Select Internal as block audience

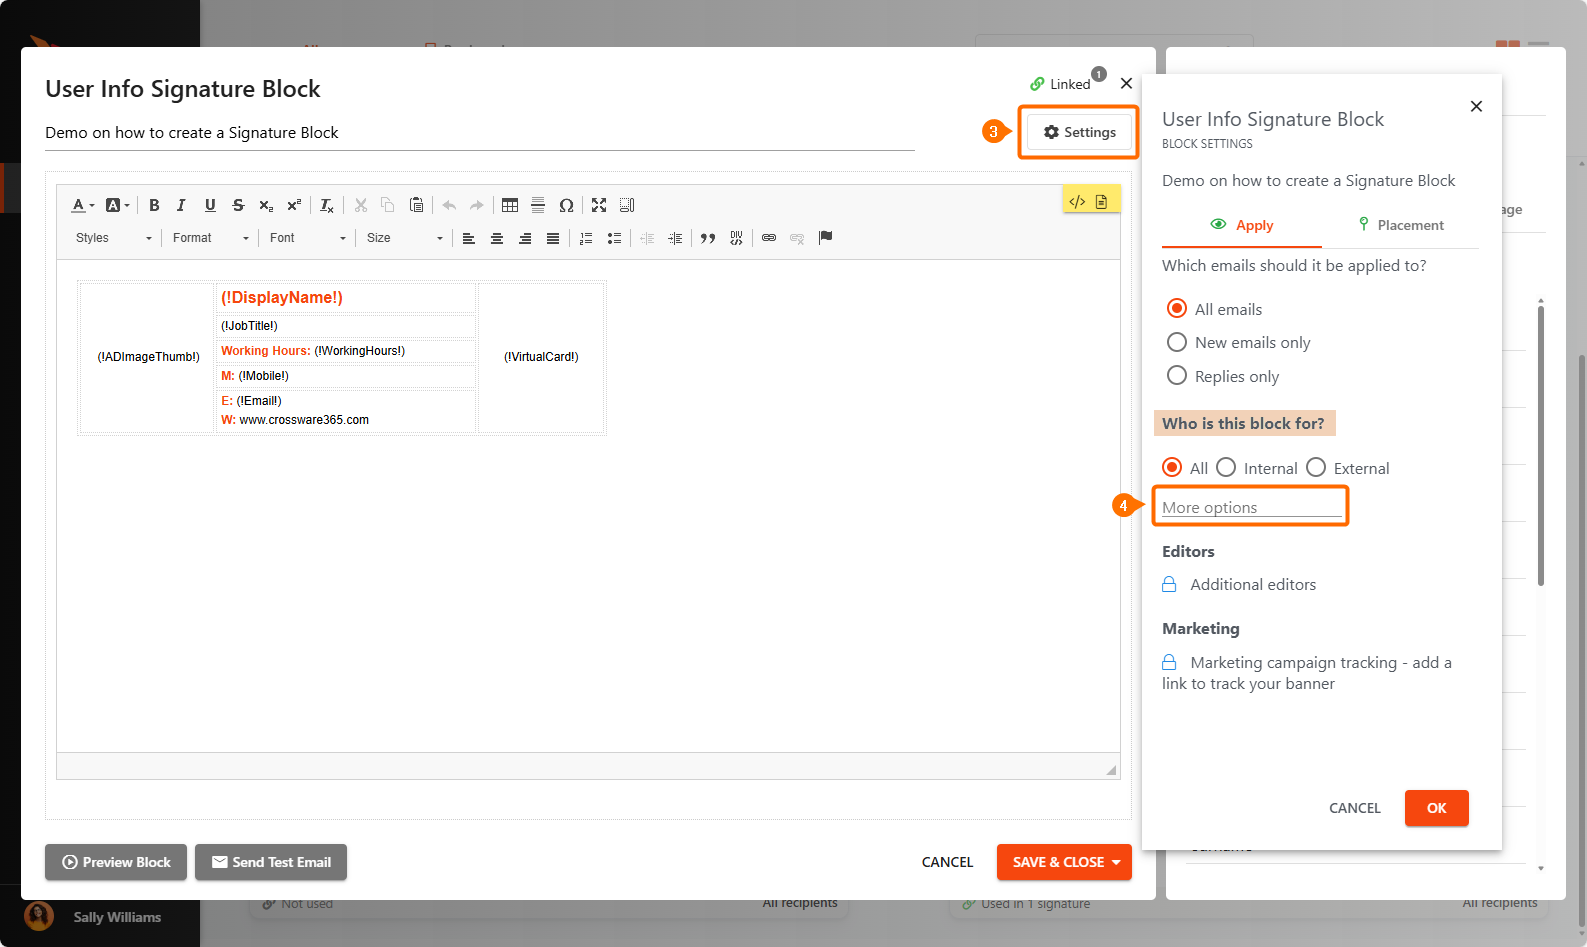(1226, 468)
